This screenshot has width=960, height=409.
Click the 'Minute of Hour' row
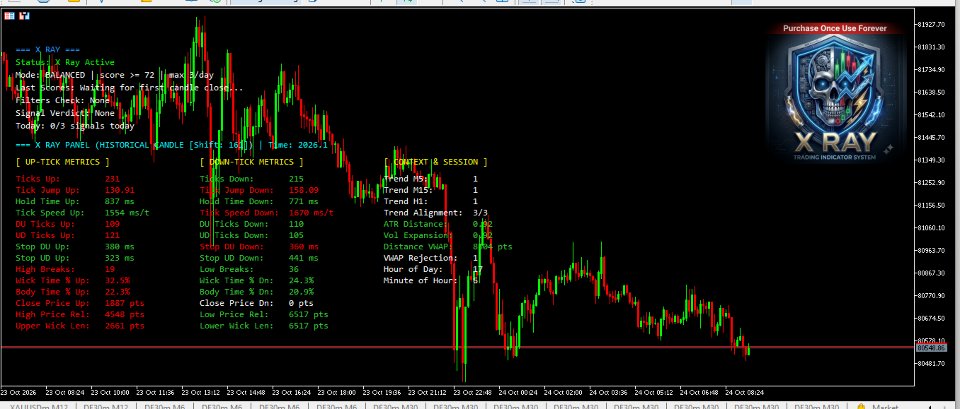tap(430, 280)
